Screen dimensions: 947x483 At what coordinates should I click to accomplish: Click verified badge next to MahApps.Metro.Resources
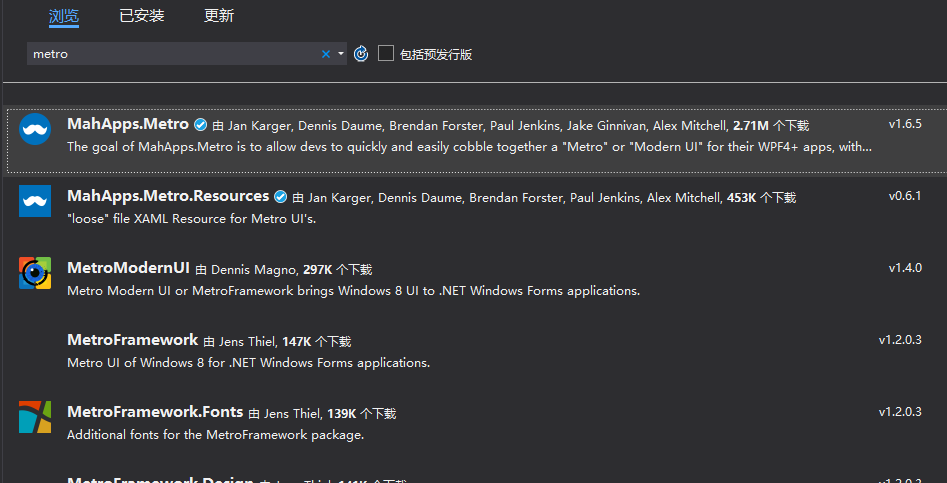pyautogui.click(x=280, y=197)
